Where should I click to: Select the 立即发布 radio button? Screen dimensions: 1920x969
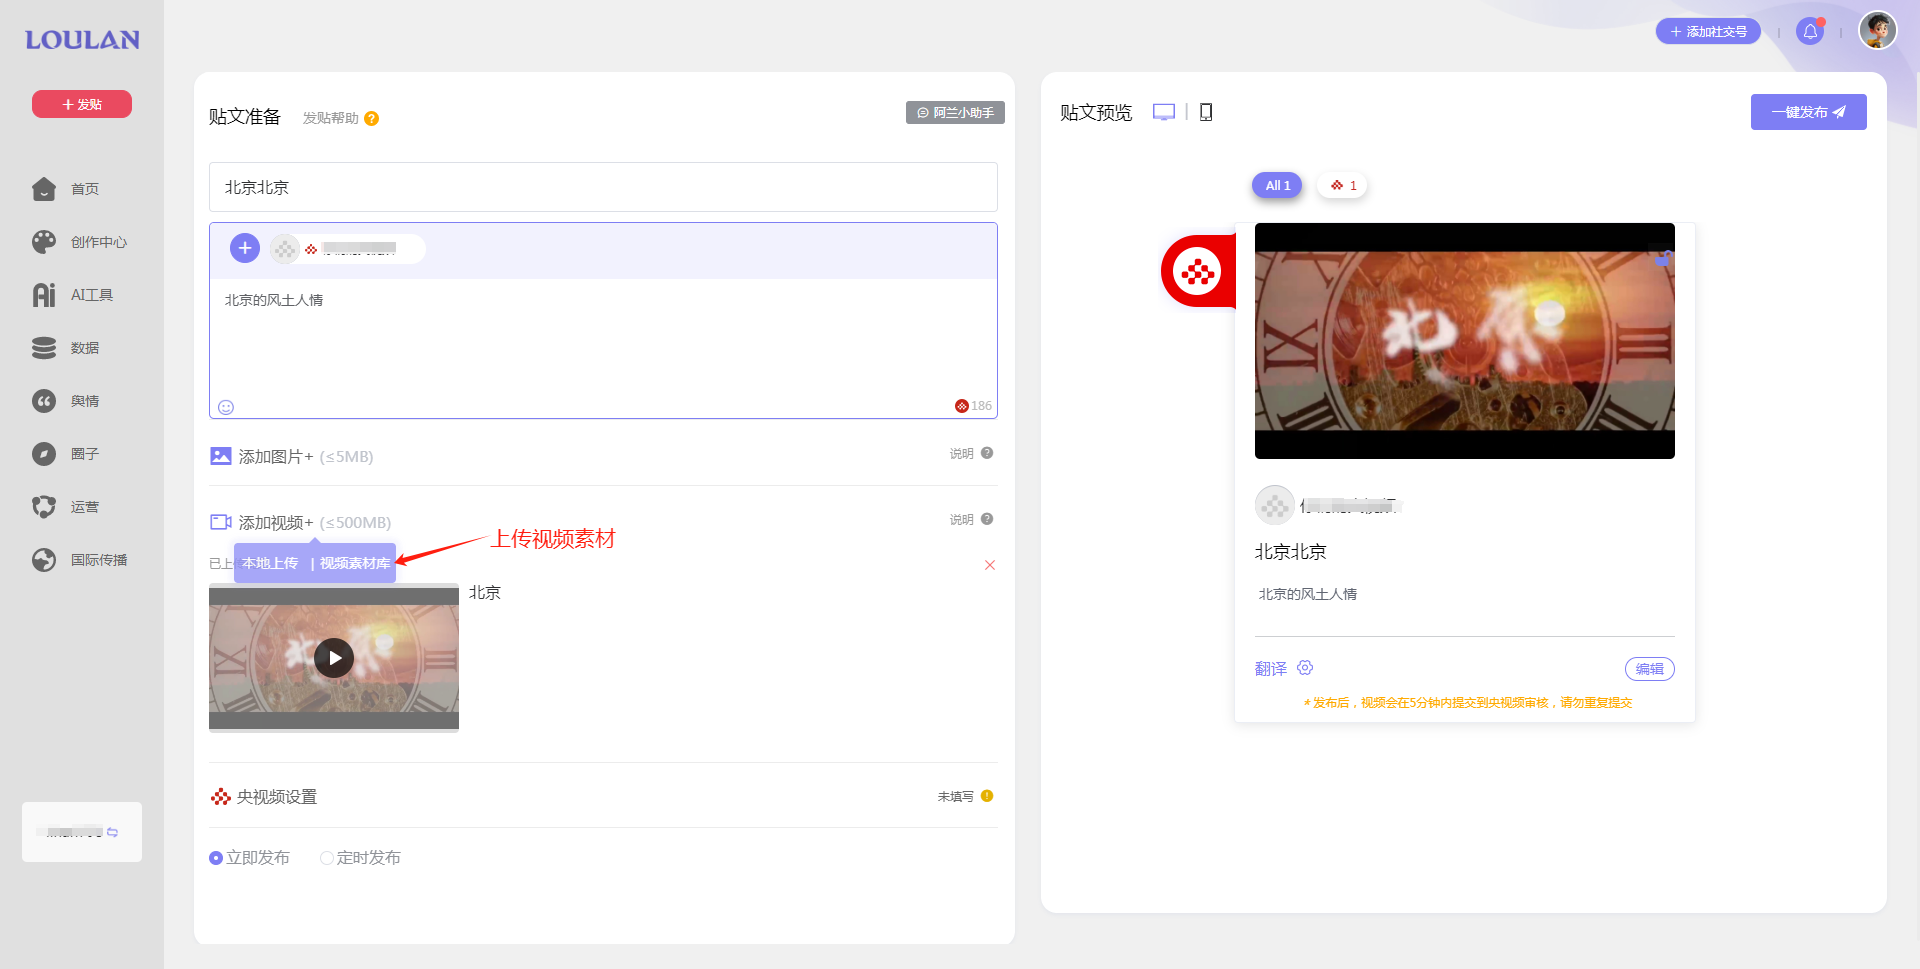click(216, 858)
